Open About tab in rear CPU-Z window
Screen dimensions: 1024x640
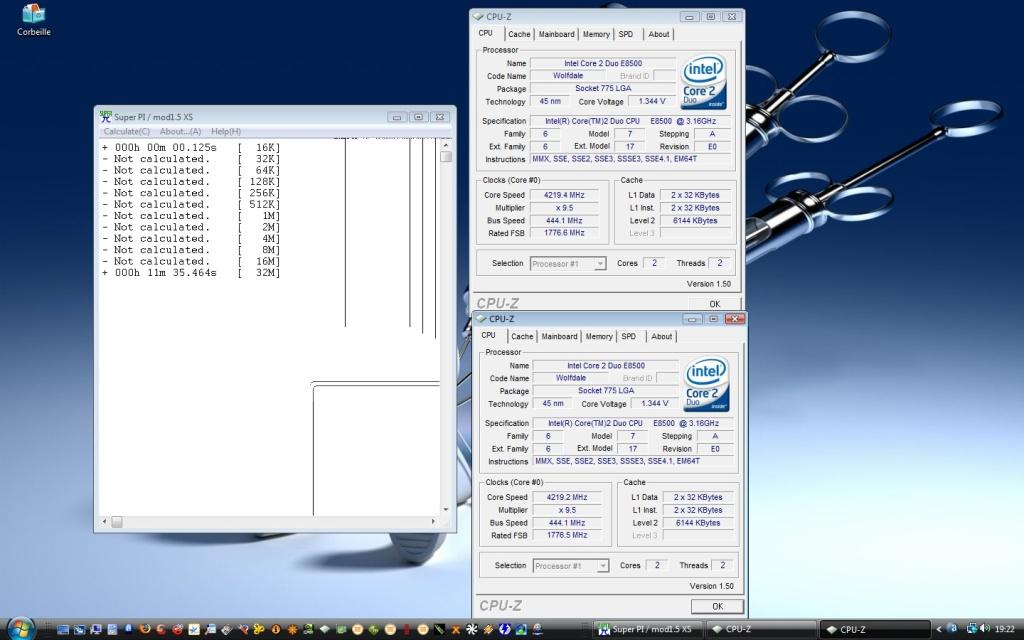658,34
